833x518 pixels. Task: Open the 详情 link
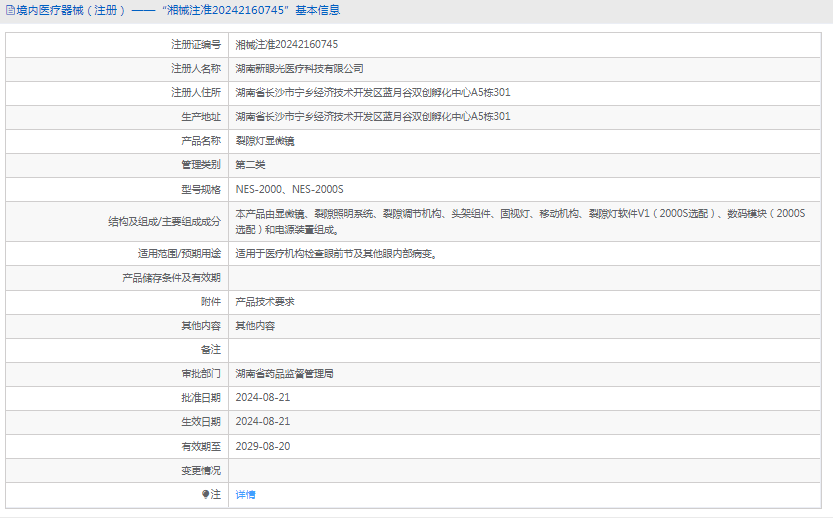(245, 495)
